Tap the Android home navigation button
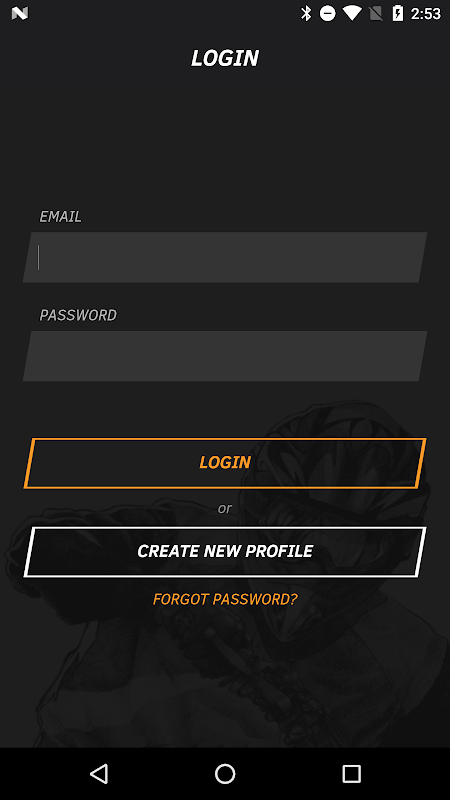Screen dimensions: 450x800 pos(225,773)
